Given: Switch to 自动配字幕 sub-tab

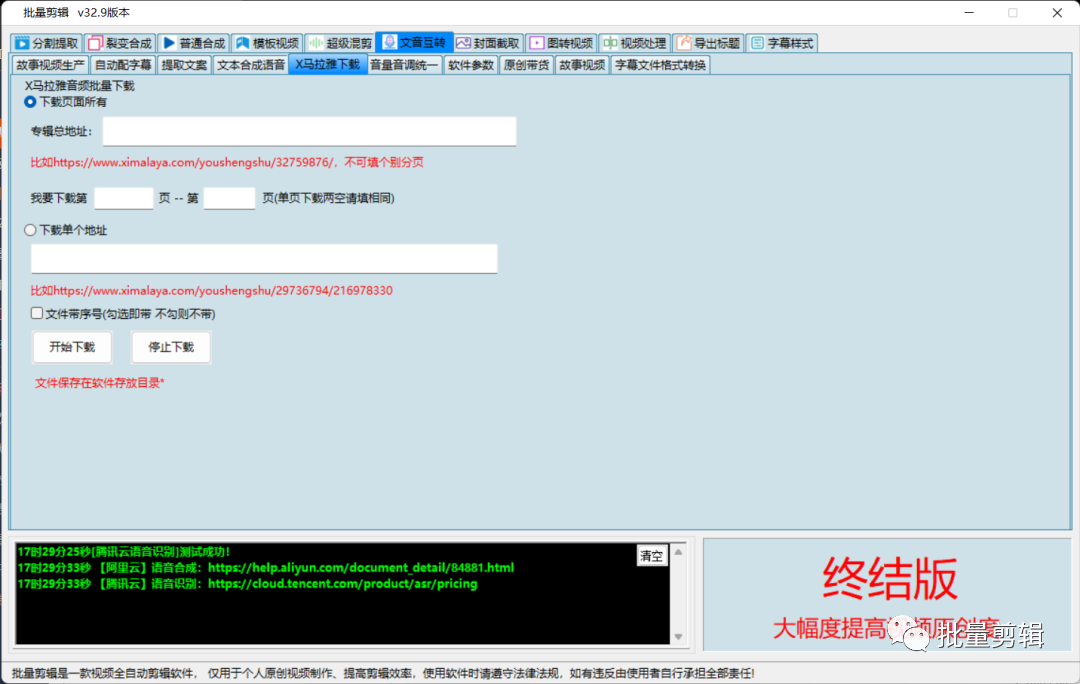Looking at the screenshot, I should [123, 65].
